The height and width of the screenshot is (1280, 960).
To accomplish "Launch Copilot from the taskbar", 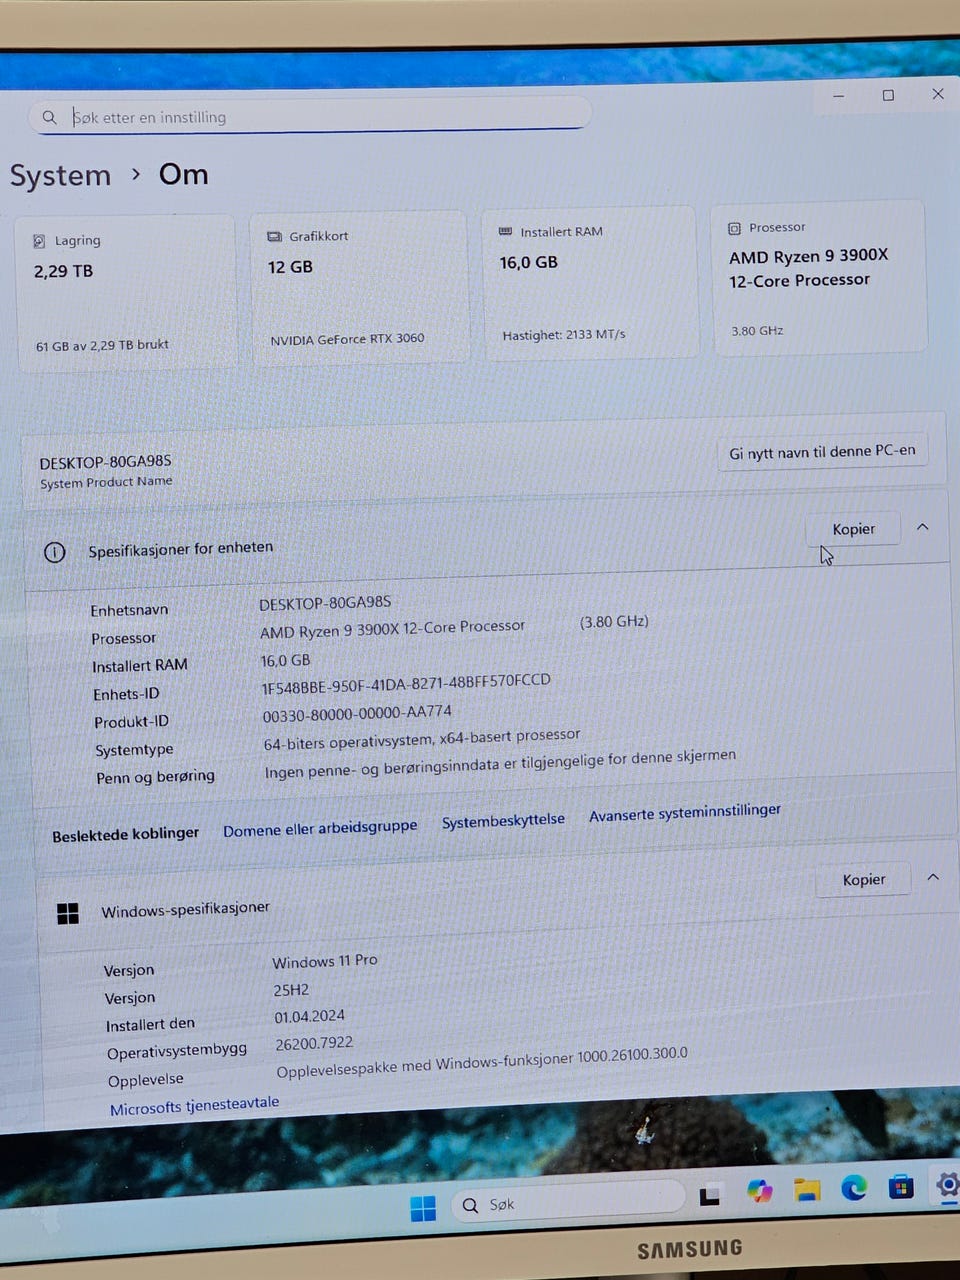I will coord(760,1191).
